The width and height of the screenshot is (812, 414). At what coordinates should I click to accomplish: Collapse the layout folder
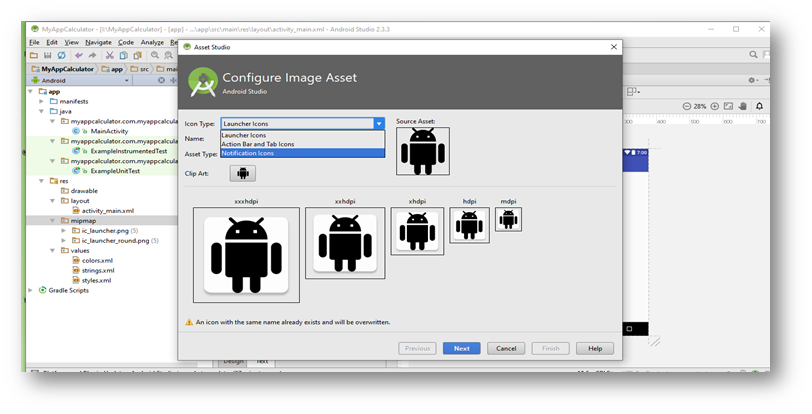(52, 201)
